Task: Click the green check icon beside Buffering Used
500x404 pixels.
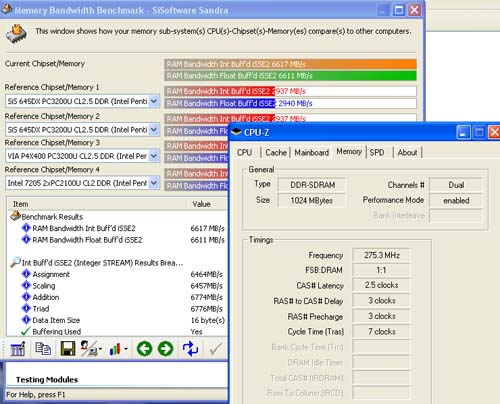Action: (26, 331)
